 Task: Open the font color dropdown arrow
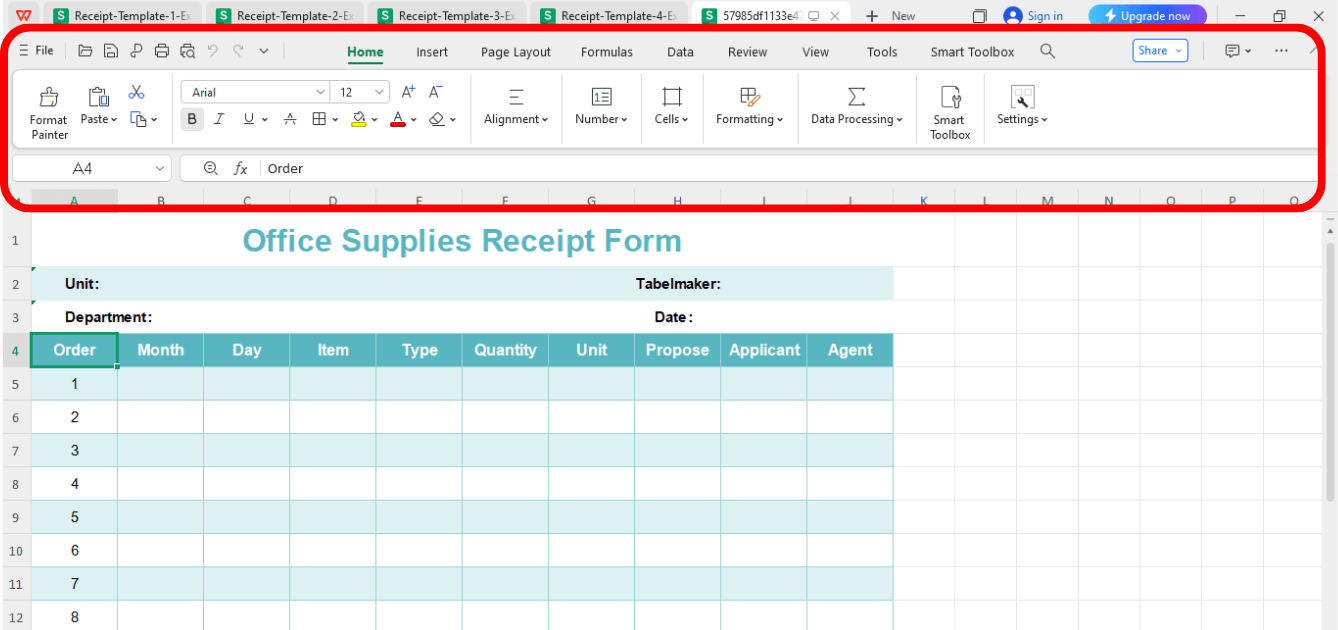415,120
